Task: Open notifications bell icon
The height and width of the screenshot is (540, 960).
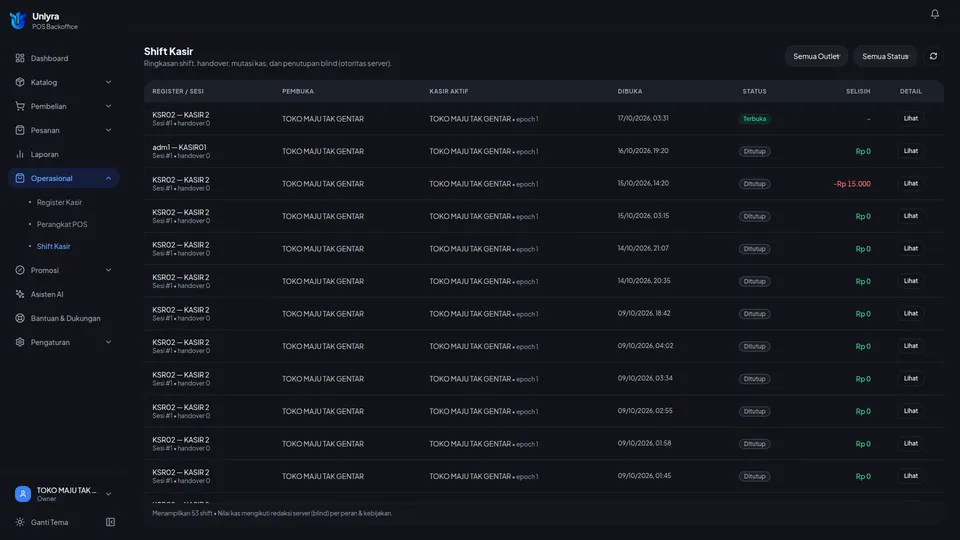Action: pyautogui.click(x=934, y=13)
